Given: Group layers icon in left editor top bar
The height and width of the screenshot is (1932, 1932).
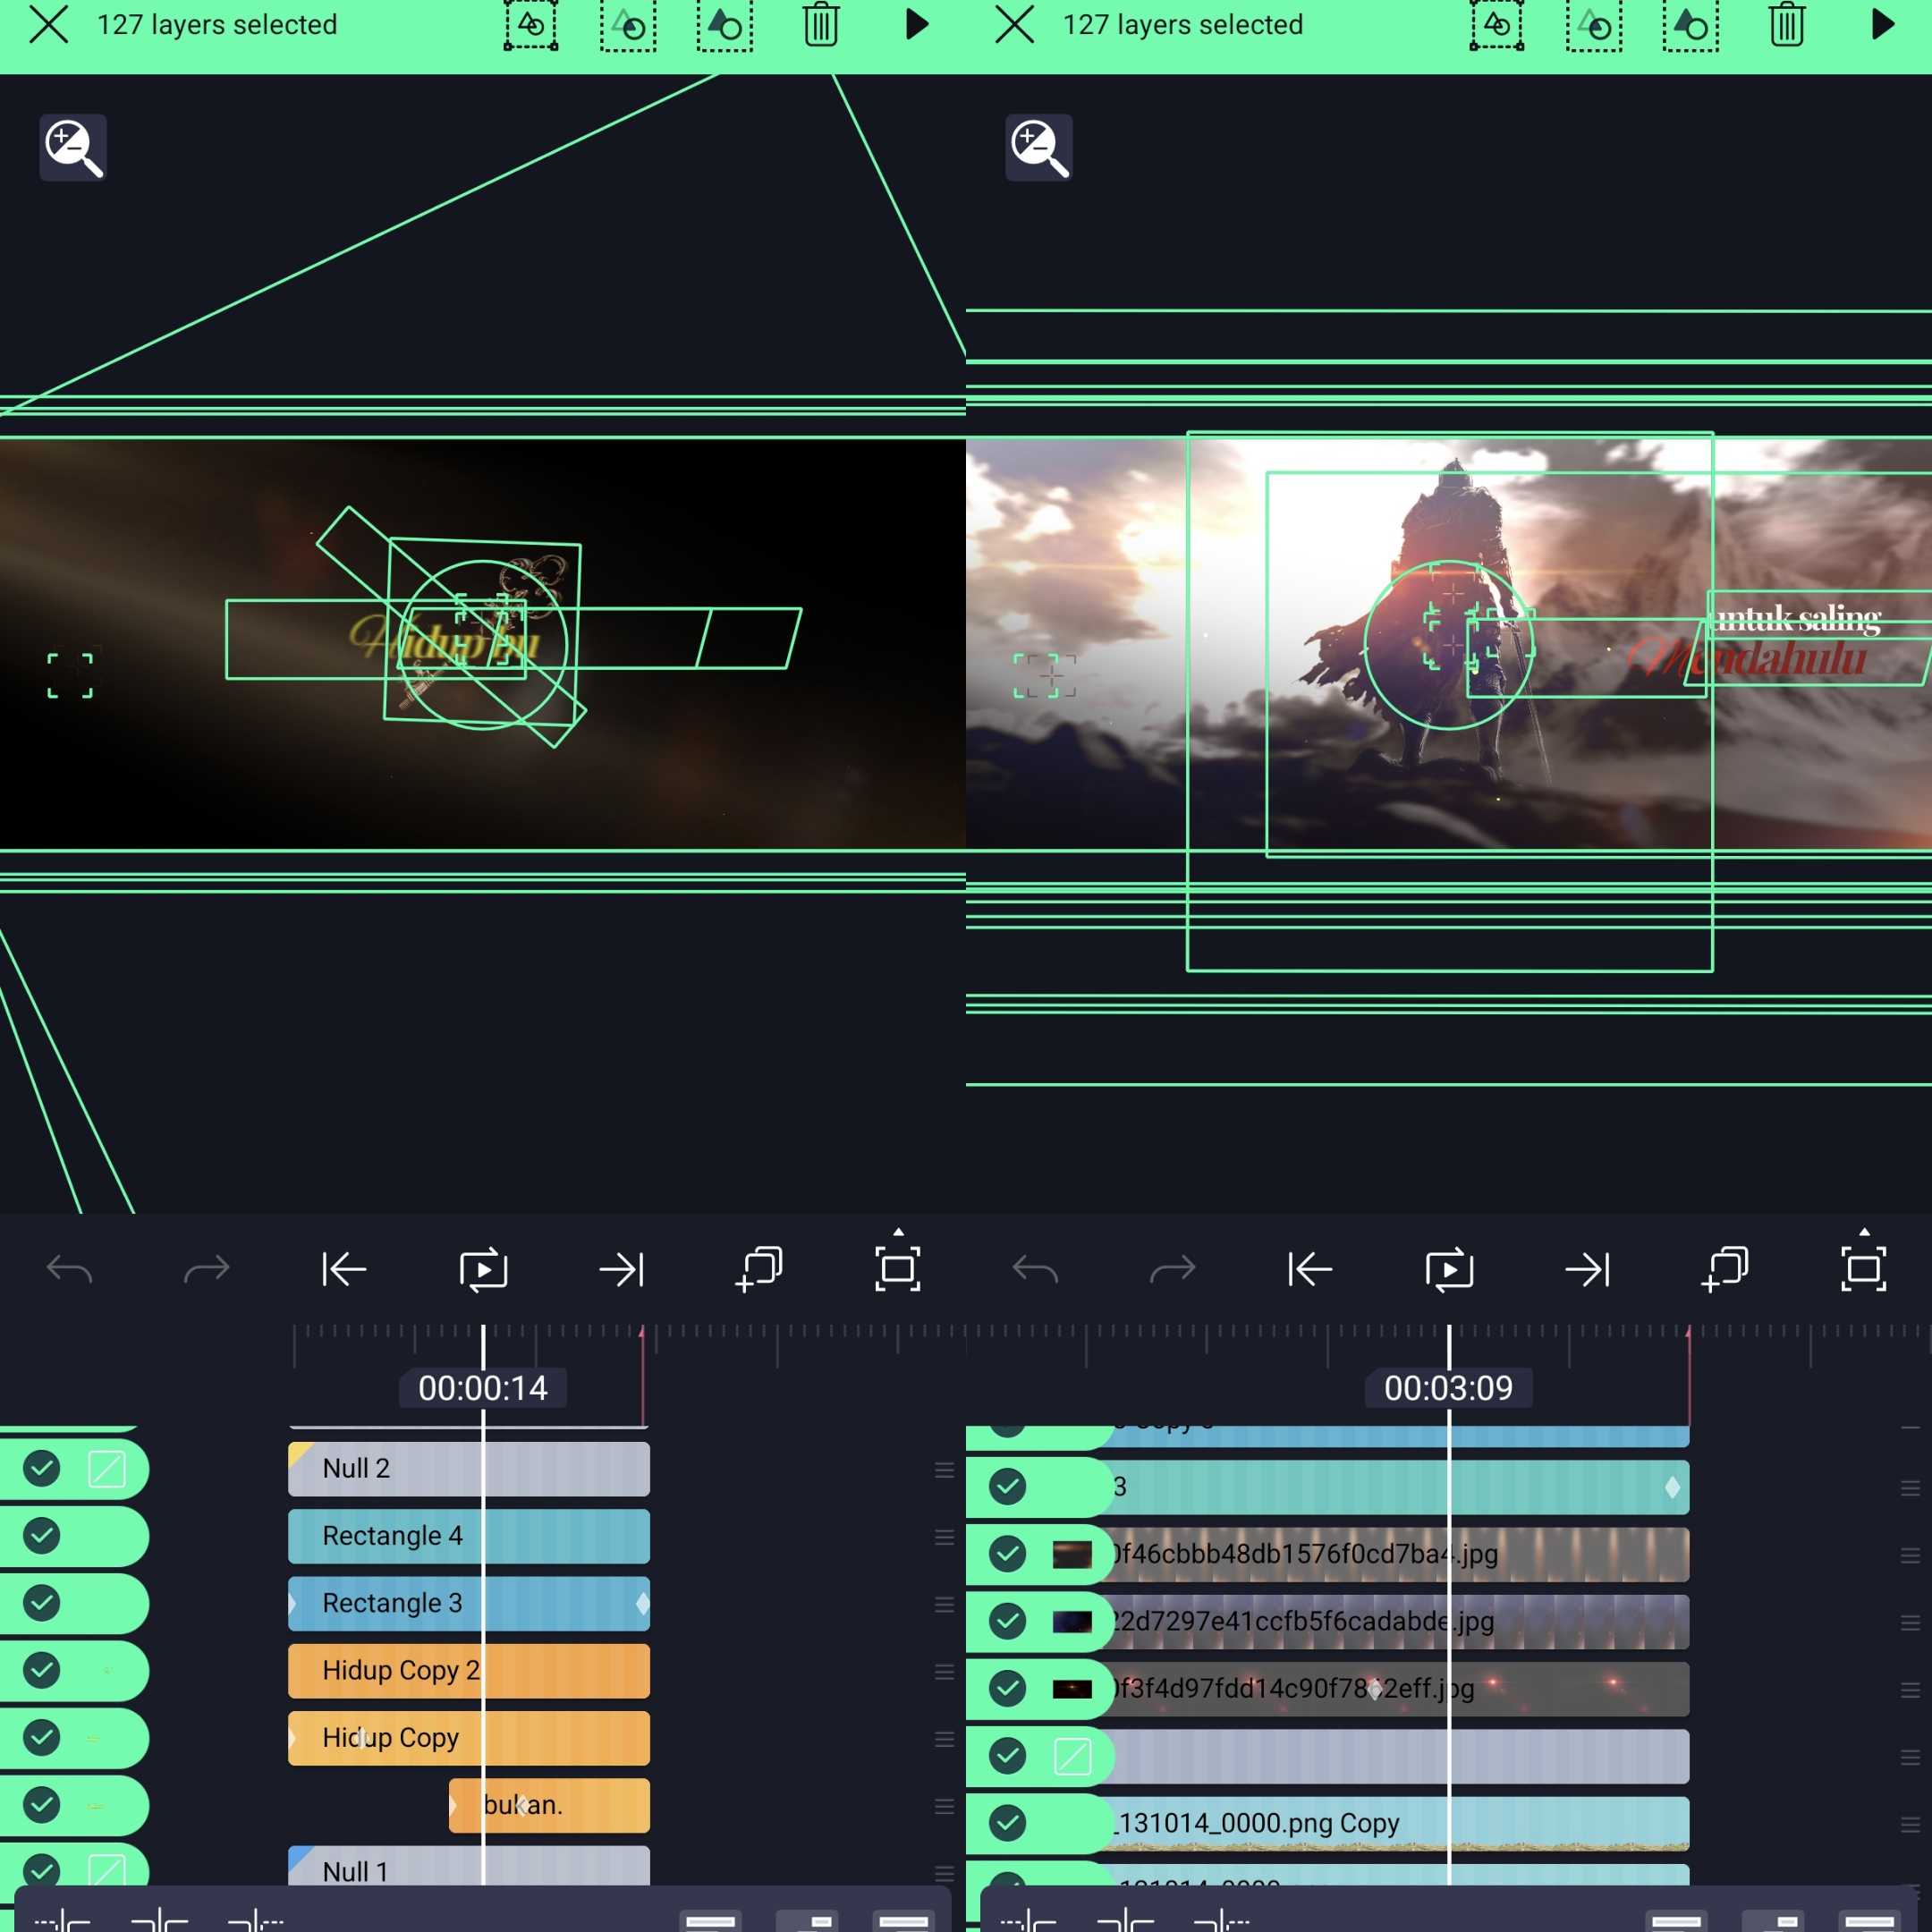Looking at the screenshot, I should (x=531, y=25).
